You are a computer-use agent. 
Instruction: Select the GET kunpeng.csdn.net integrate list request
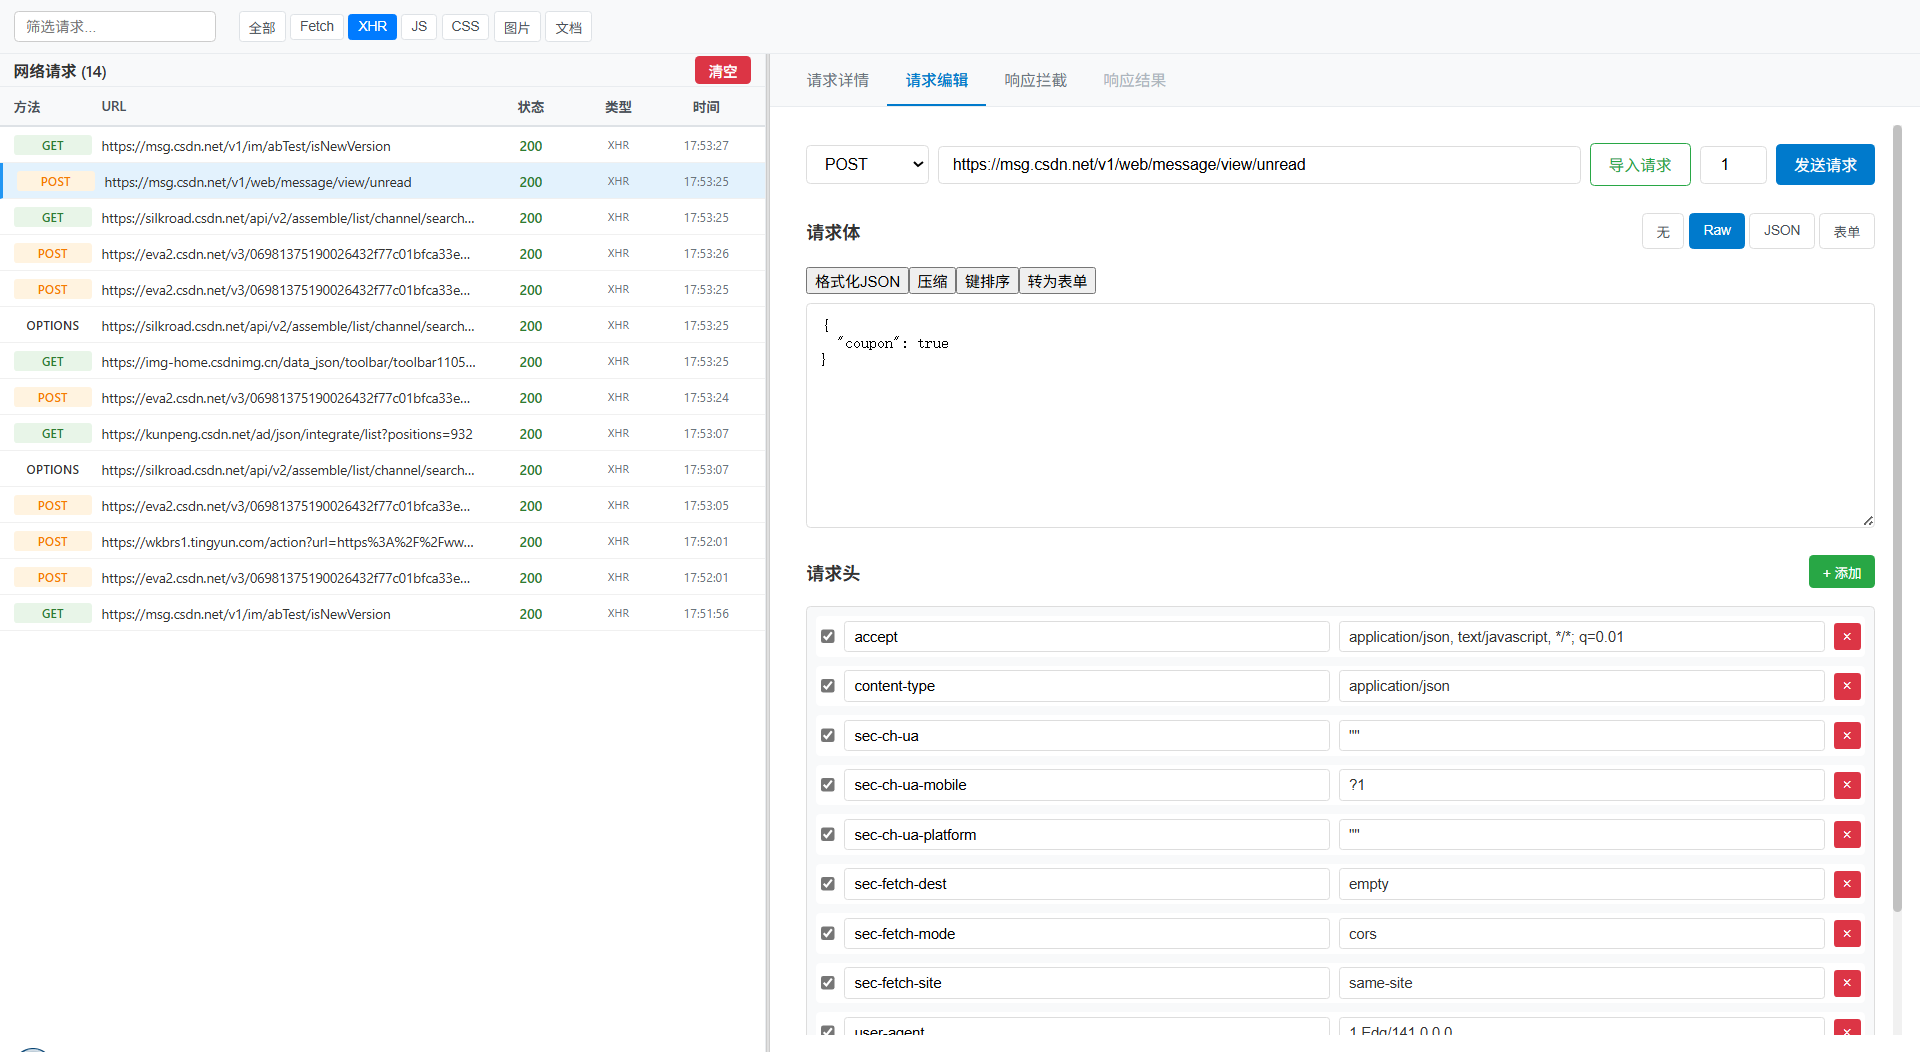tap(383, 434)
